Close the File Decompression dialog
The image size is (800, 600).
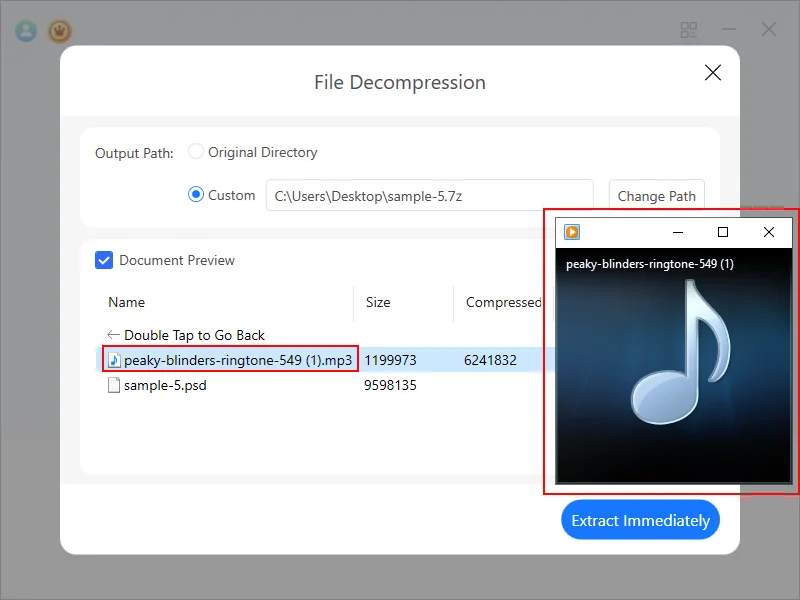point(713,72)
